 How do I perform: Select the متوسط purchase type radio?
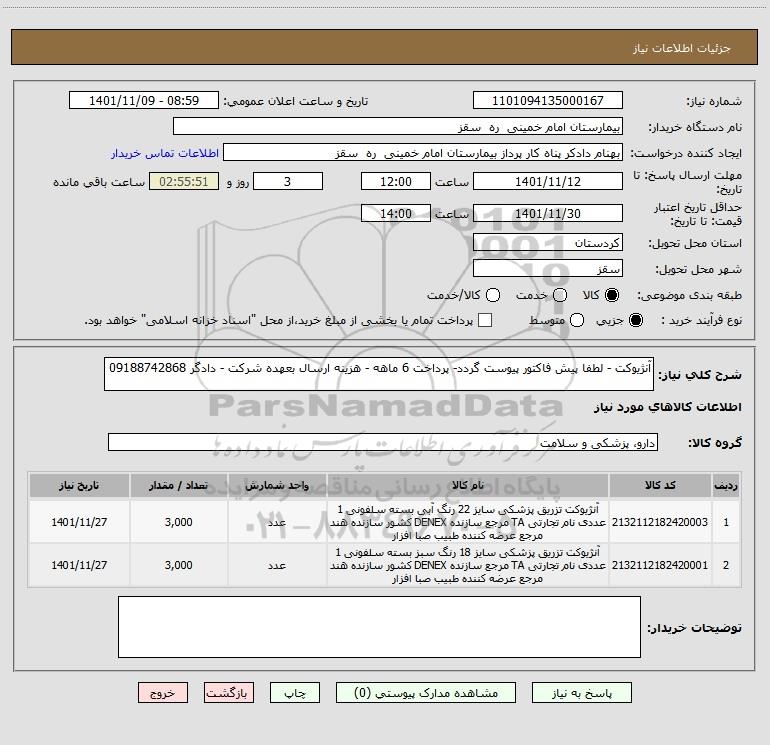[x=577, y=320]
